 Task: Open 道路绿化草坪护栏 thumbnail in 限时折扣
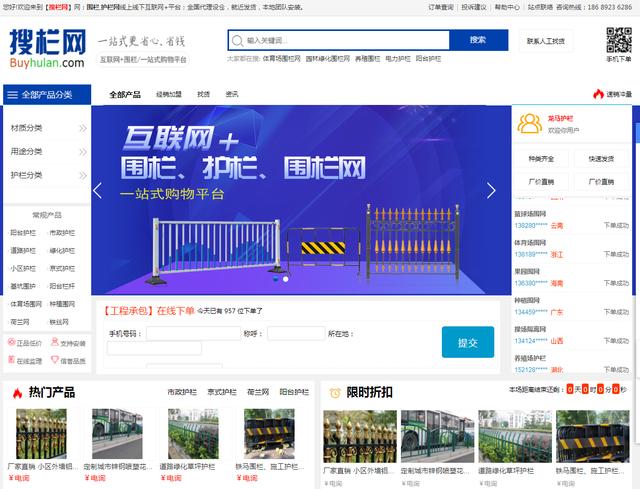point(515,436)
